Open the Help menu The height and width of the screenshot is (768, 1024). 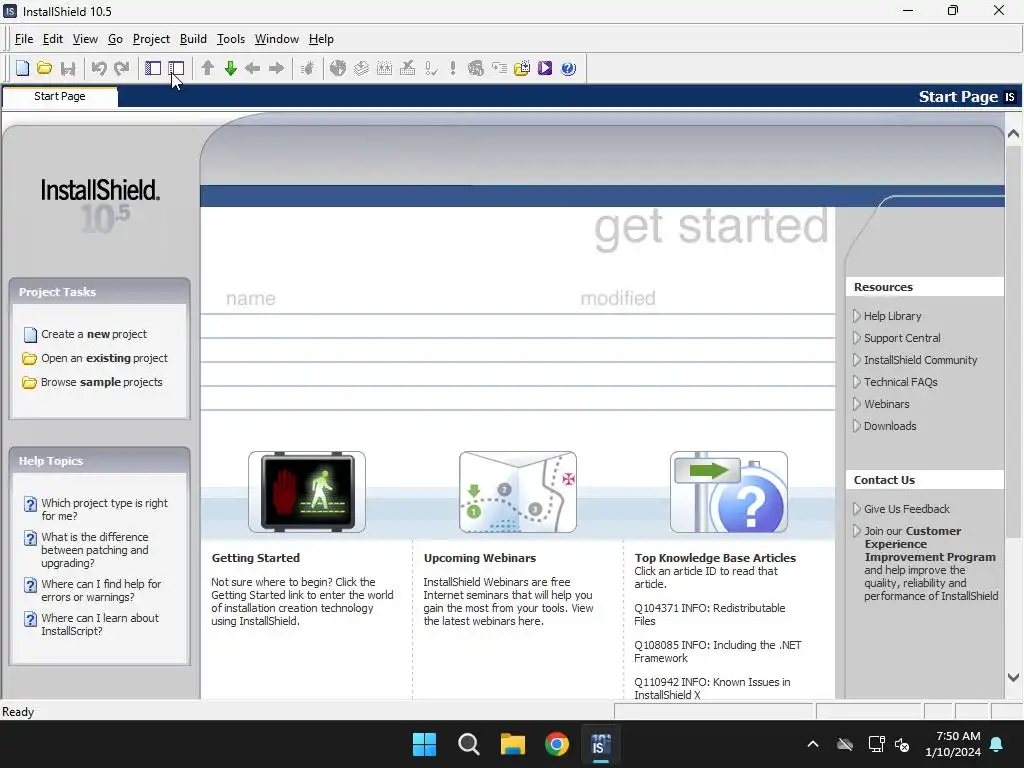[321, 39]
